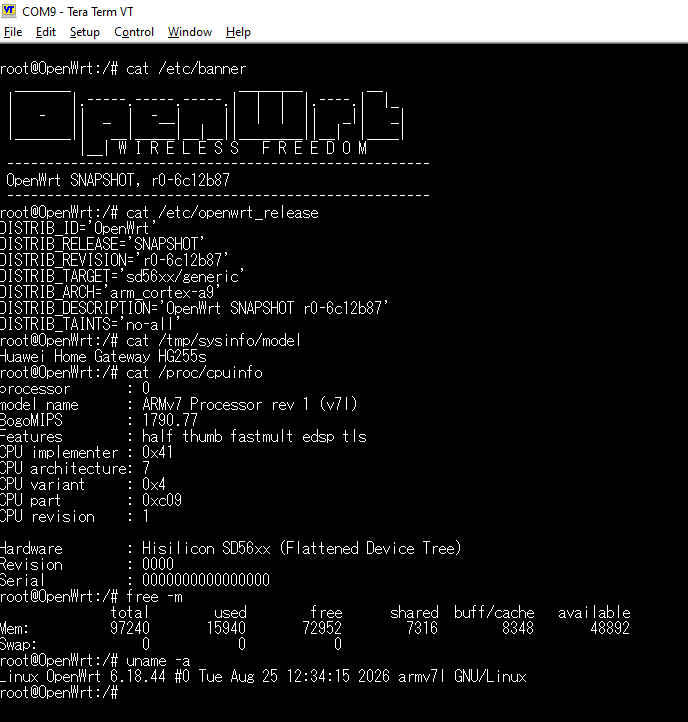Click the OpenWrt SNAPSHOT, r0-6c12b87 banner line
Screen dimensions: 688x722
(x=118, y=180)
